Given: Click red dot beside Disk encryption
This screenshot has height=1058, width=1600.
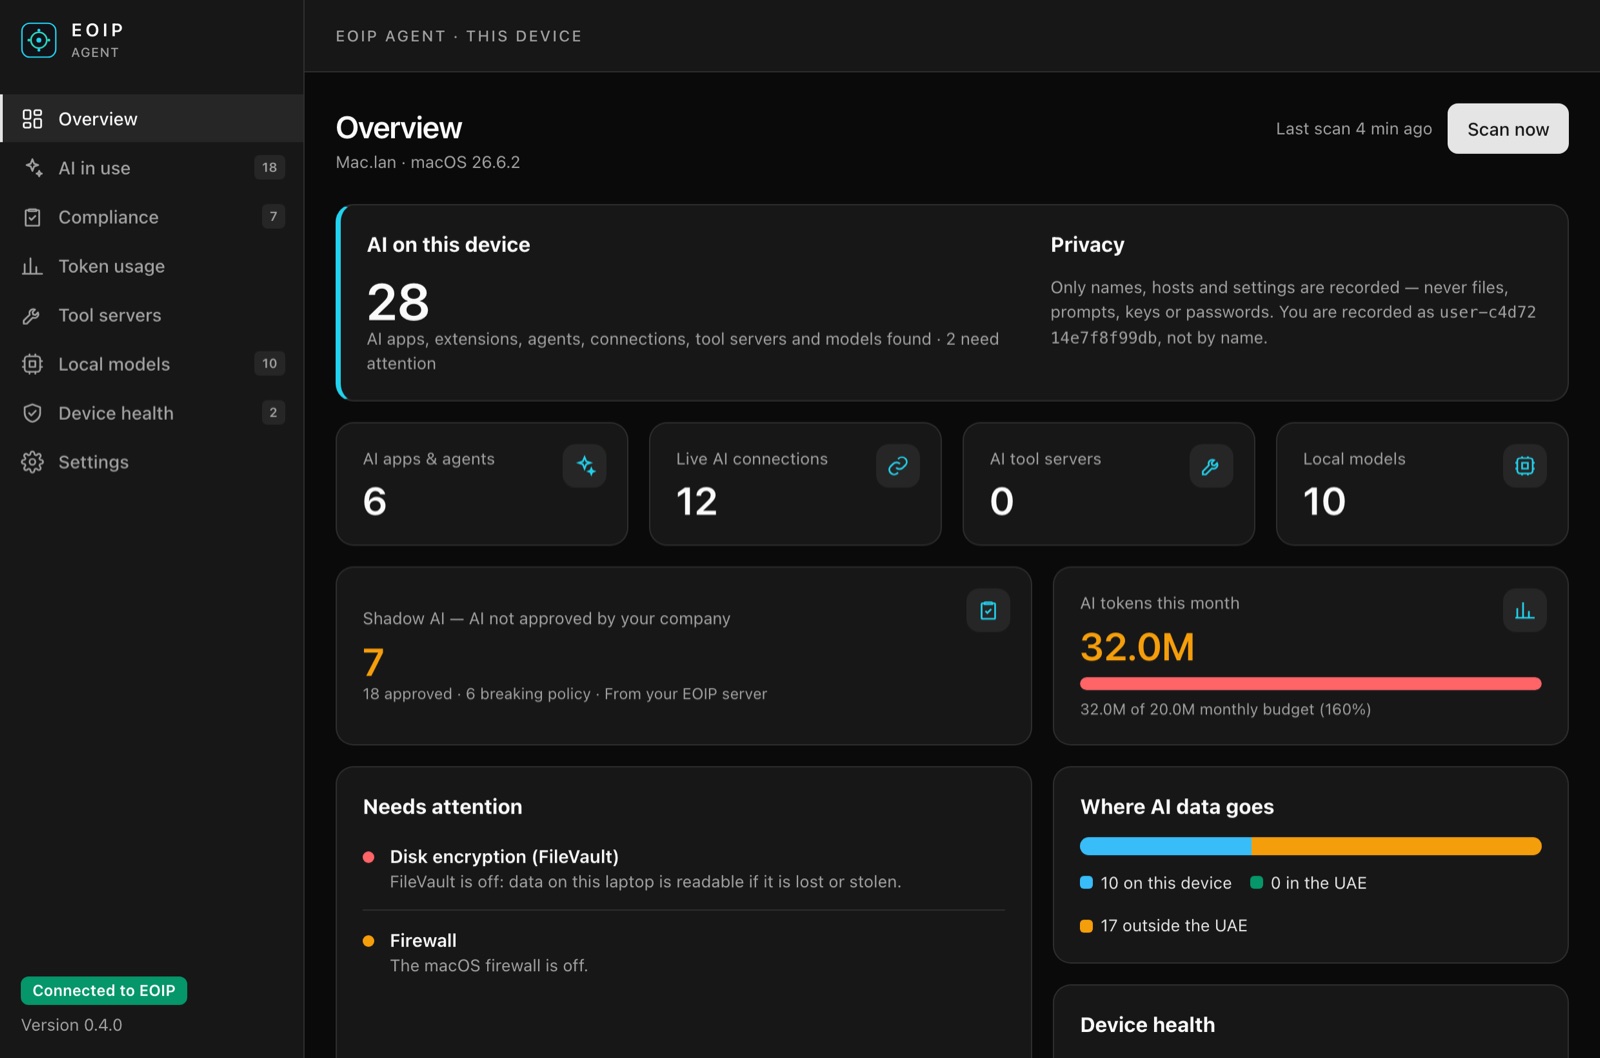Looking at the screenshot, I should pyautogui.click(x=368, y=857).
